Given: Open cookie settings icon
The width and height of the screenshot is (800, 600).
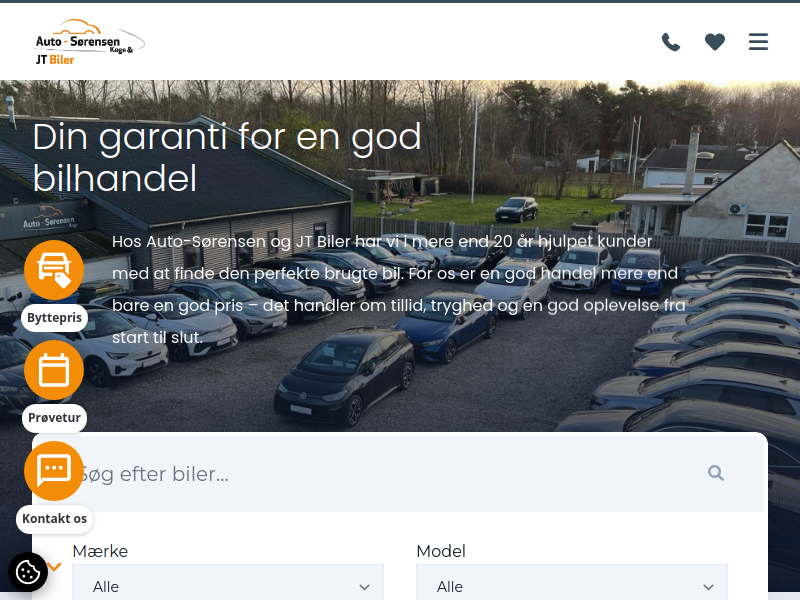Looking at the screenshot, I should pos(28,572).
